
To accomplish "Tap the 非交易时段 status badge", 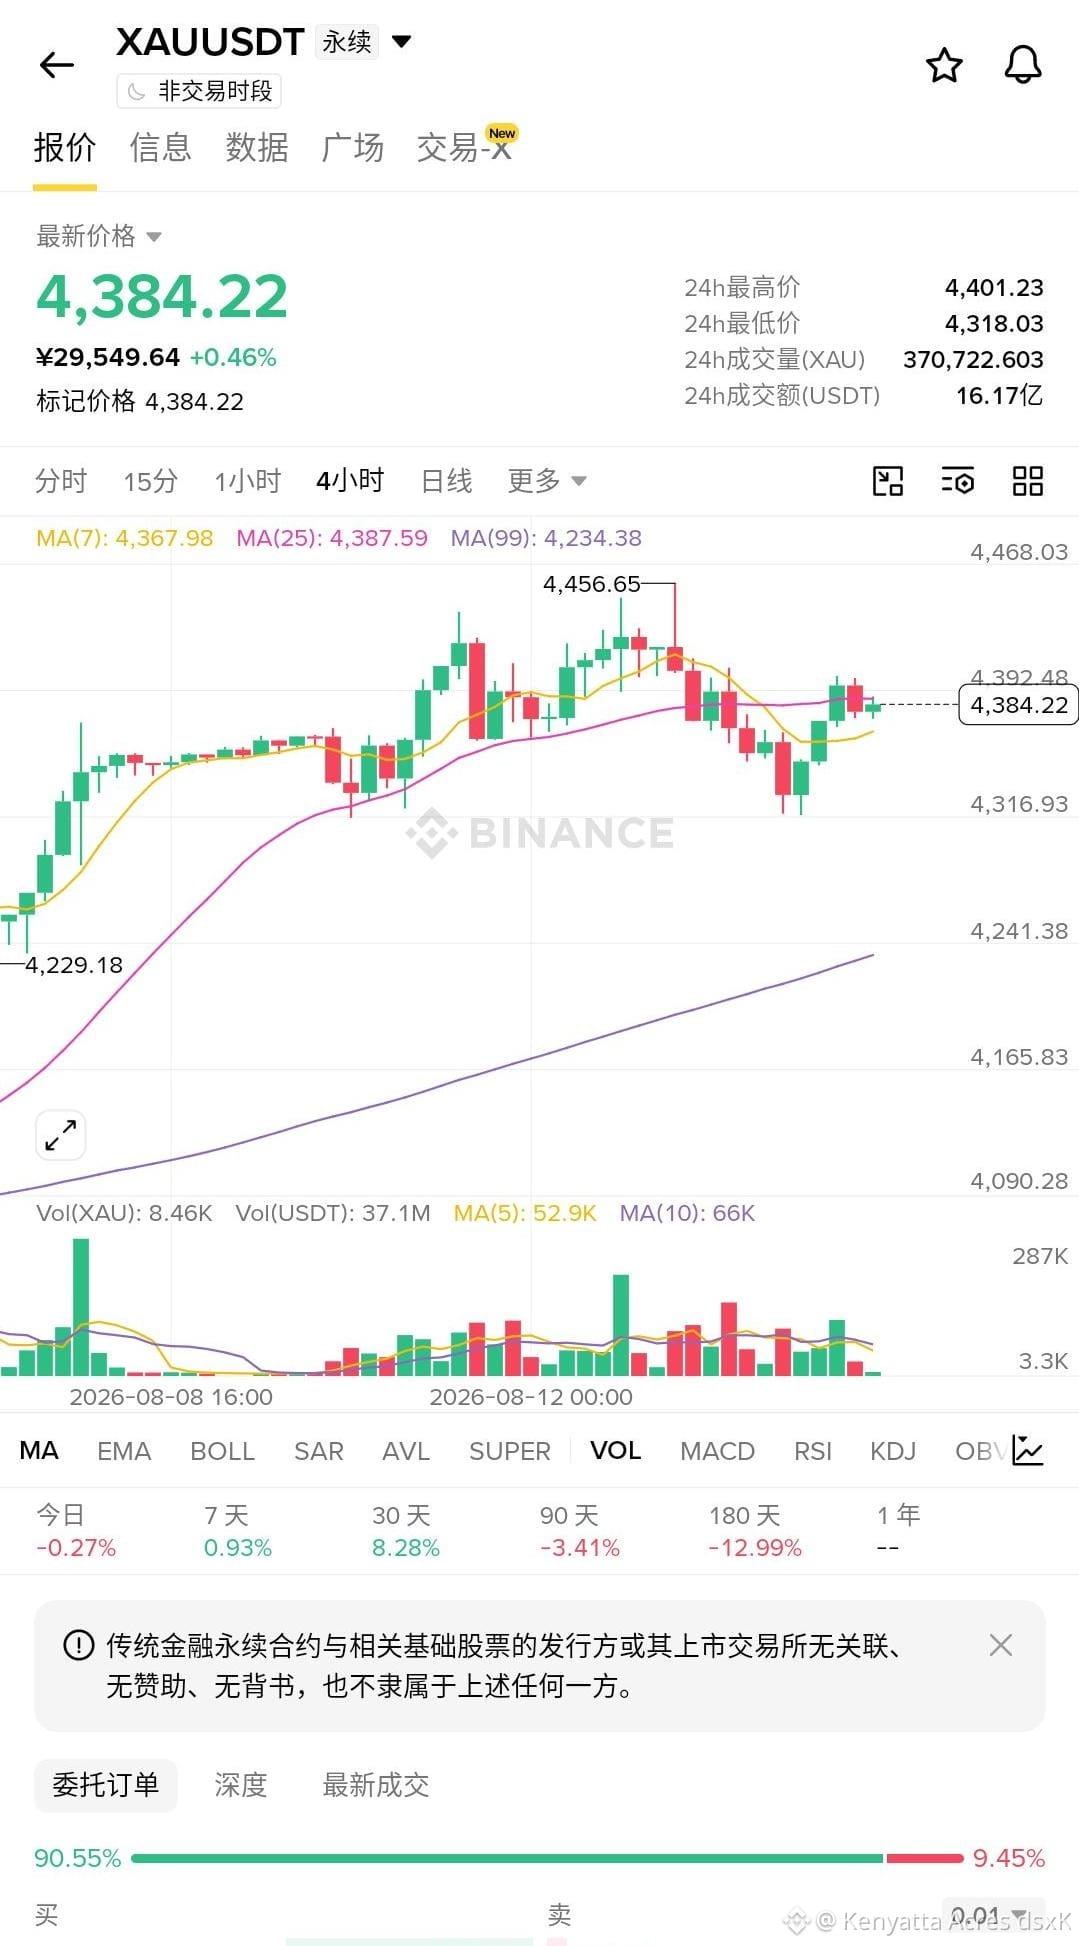I will pos(199,91).
